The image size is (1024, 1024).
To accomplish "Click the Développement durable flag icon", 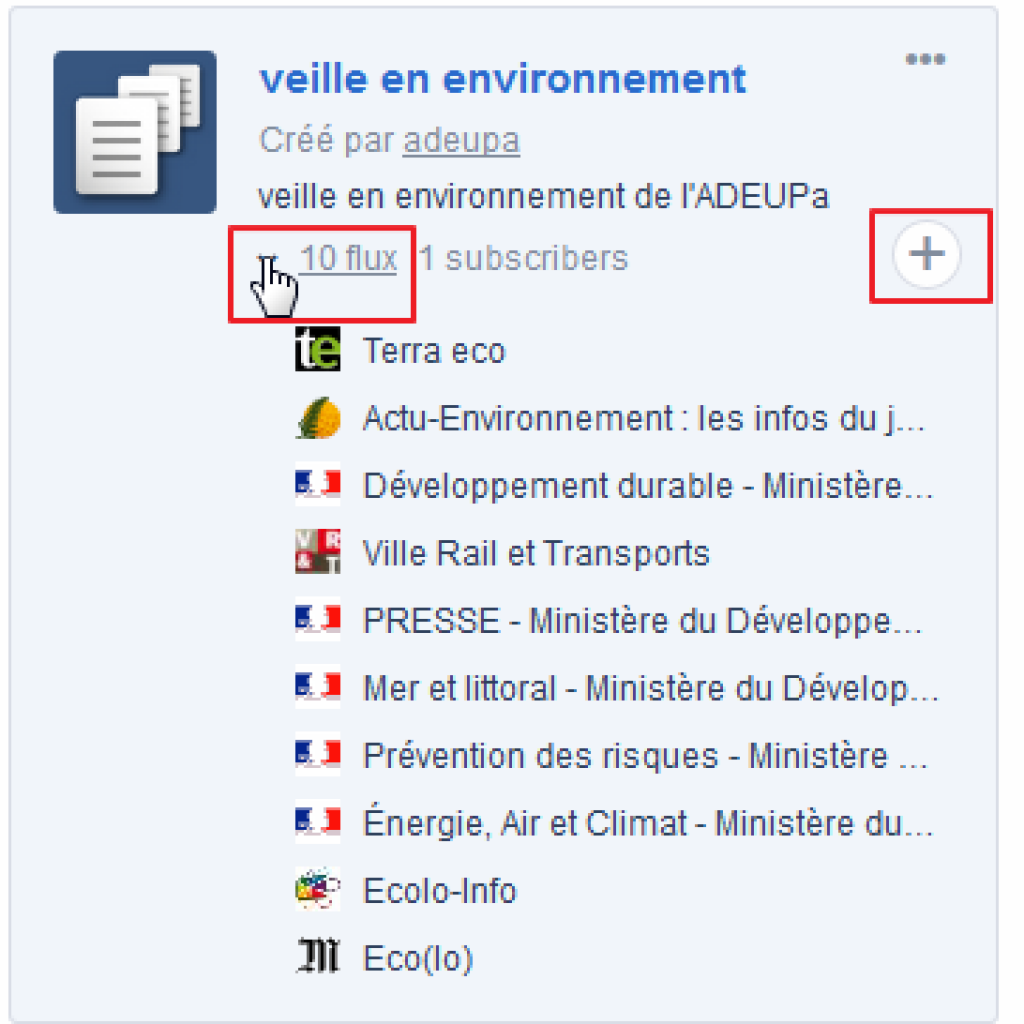I will tap(318, 486).
